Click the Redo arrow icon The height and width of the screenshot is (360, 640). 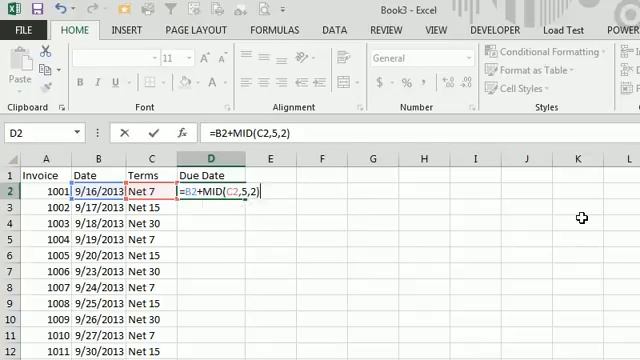click(x=93, y=9)
